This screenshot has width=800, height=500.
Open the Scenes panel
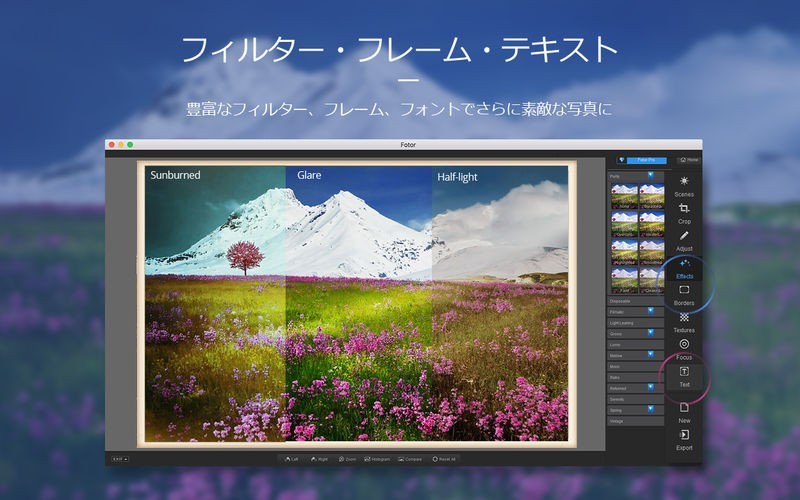684,184
